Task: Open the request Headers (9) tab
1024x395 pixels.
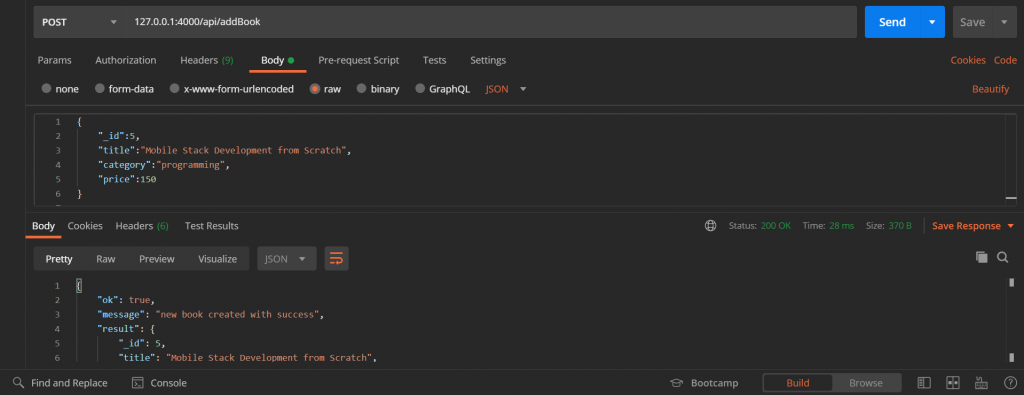Action: click(x=206, y=60)
